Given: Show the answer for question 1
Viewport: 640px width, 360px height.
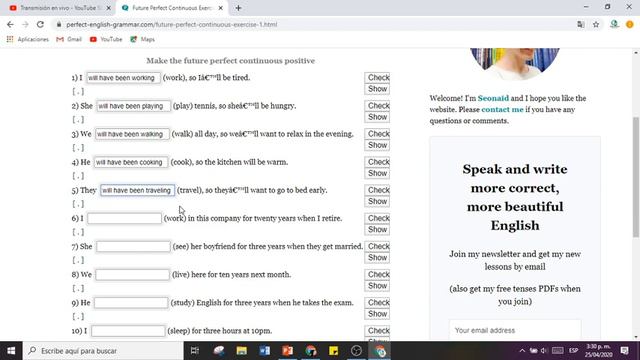Looking at the screenshot, I should pos(377,89).
